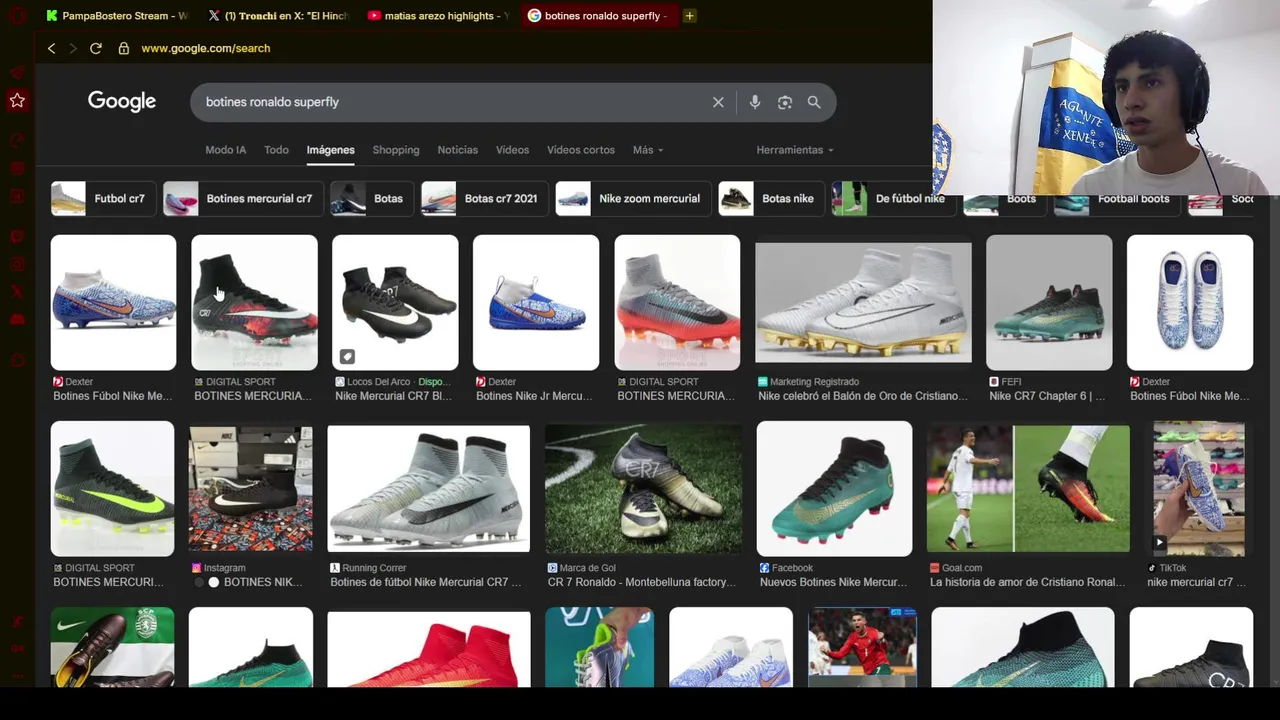The width and height of the screenshot is (1280, 720).
Task: Open the Opera menu logo
Action: (x=17, y=16)
